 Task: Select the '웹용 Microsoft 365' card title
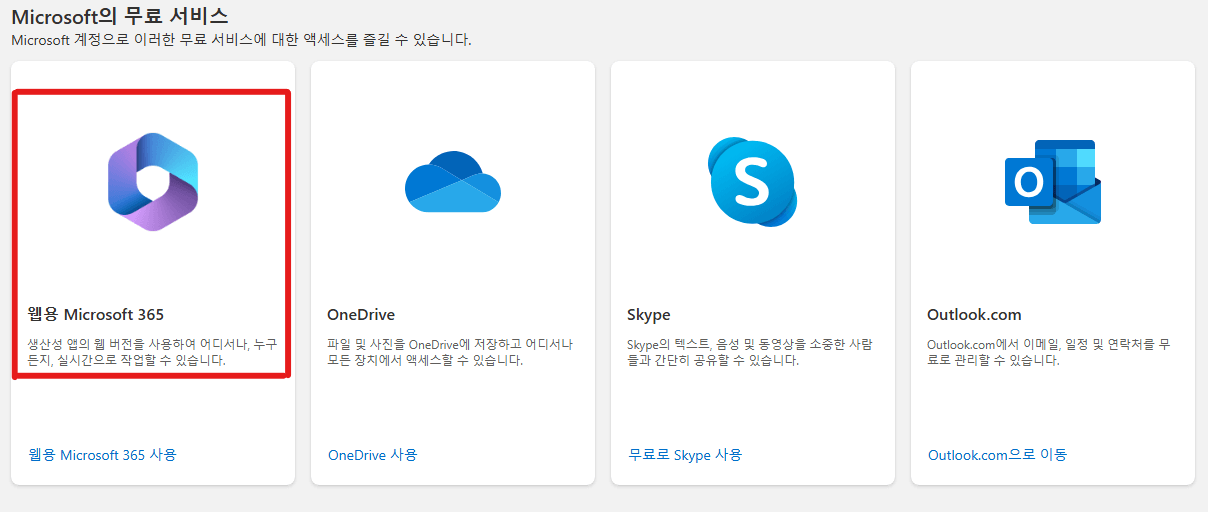coord(95,315)
